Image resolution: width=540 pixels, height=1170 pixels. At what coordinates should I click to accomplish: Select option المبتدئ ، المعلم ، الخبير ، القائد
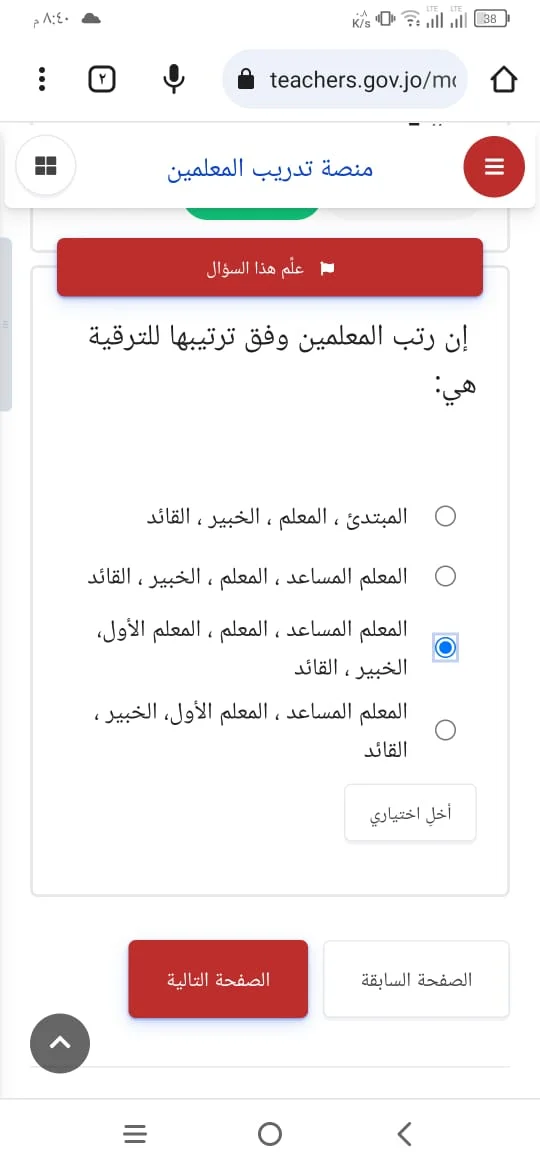pos(445,516)
